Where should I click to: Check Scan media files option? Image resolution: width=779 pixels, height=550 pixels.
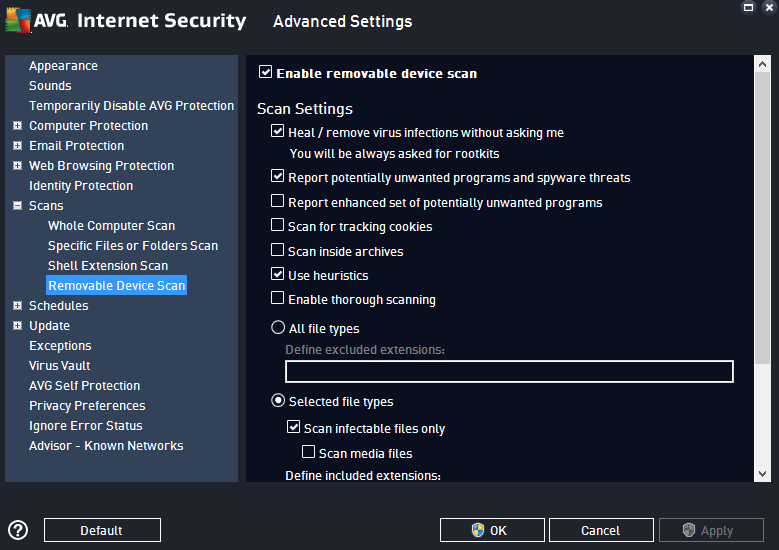[309, 452]
